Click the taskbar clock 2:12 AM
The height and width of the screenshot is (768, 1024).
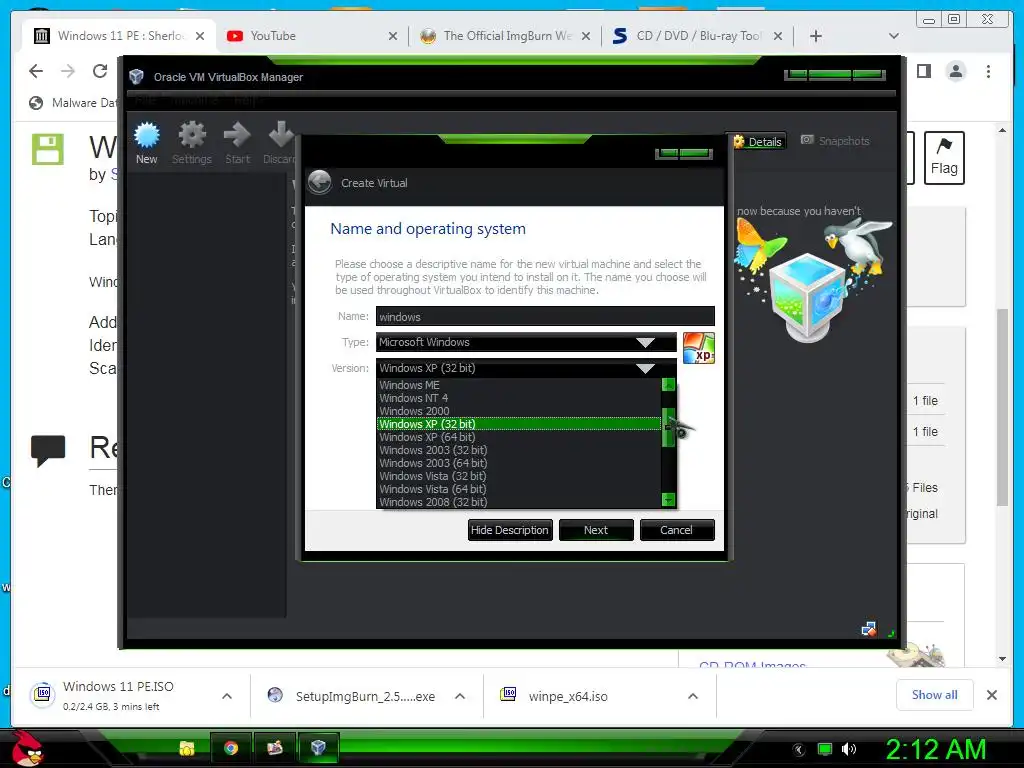(935, 749)
